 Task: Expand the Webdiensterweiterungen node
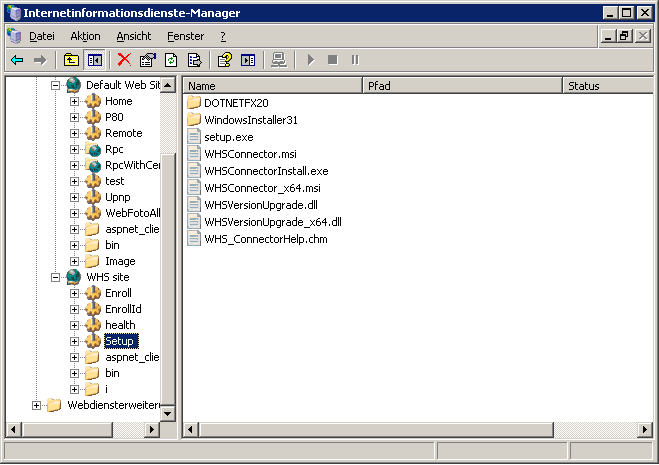click(x=36, y=405)
